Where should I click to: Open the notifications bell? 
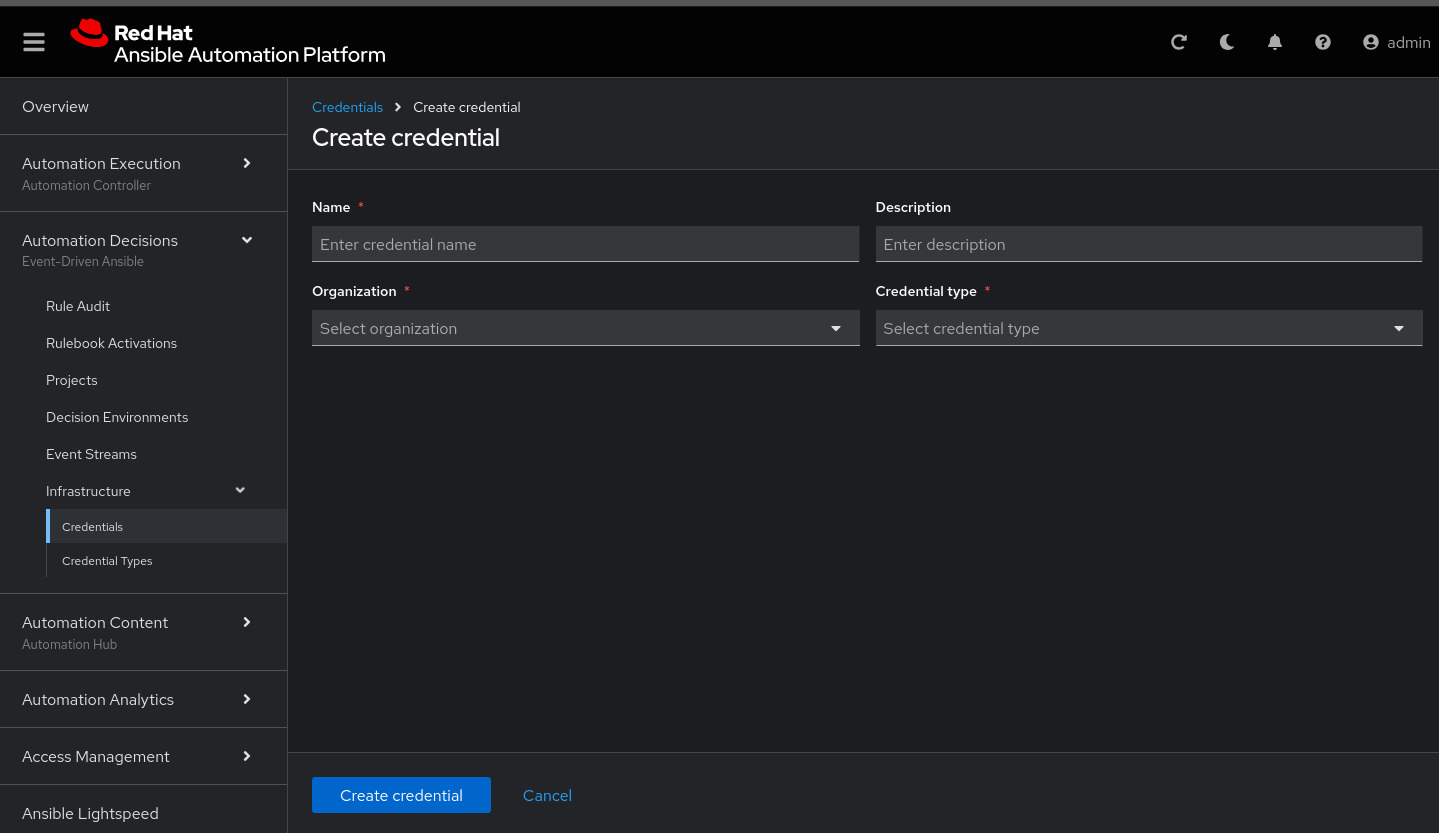pyautogui.click(x=1275, y=42)
